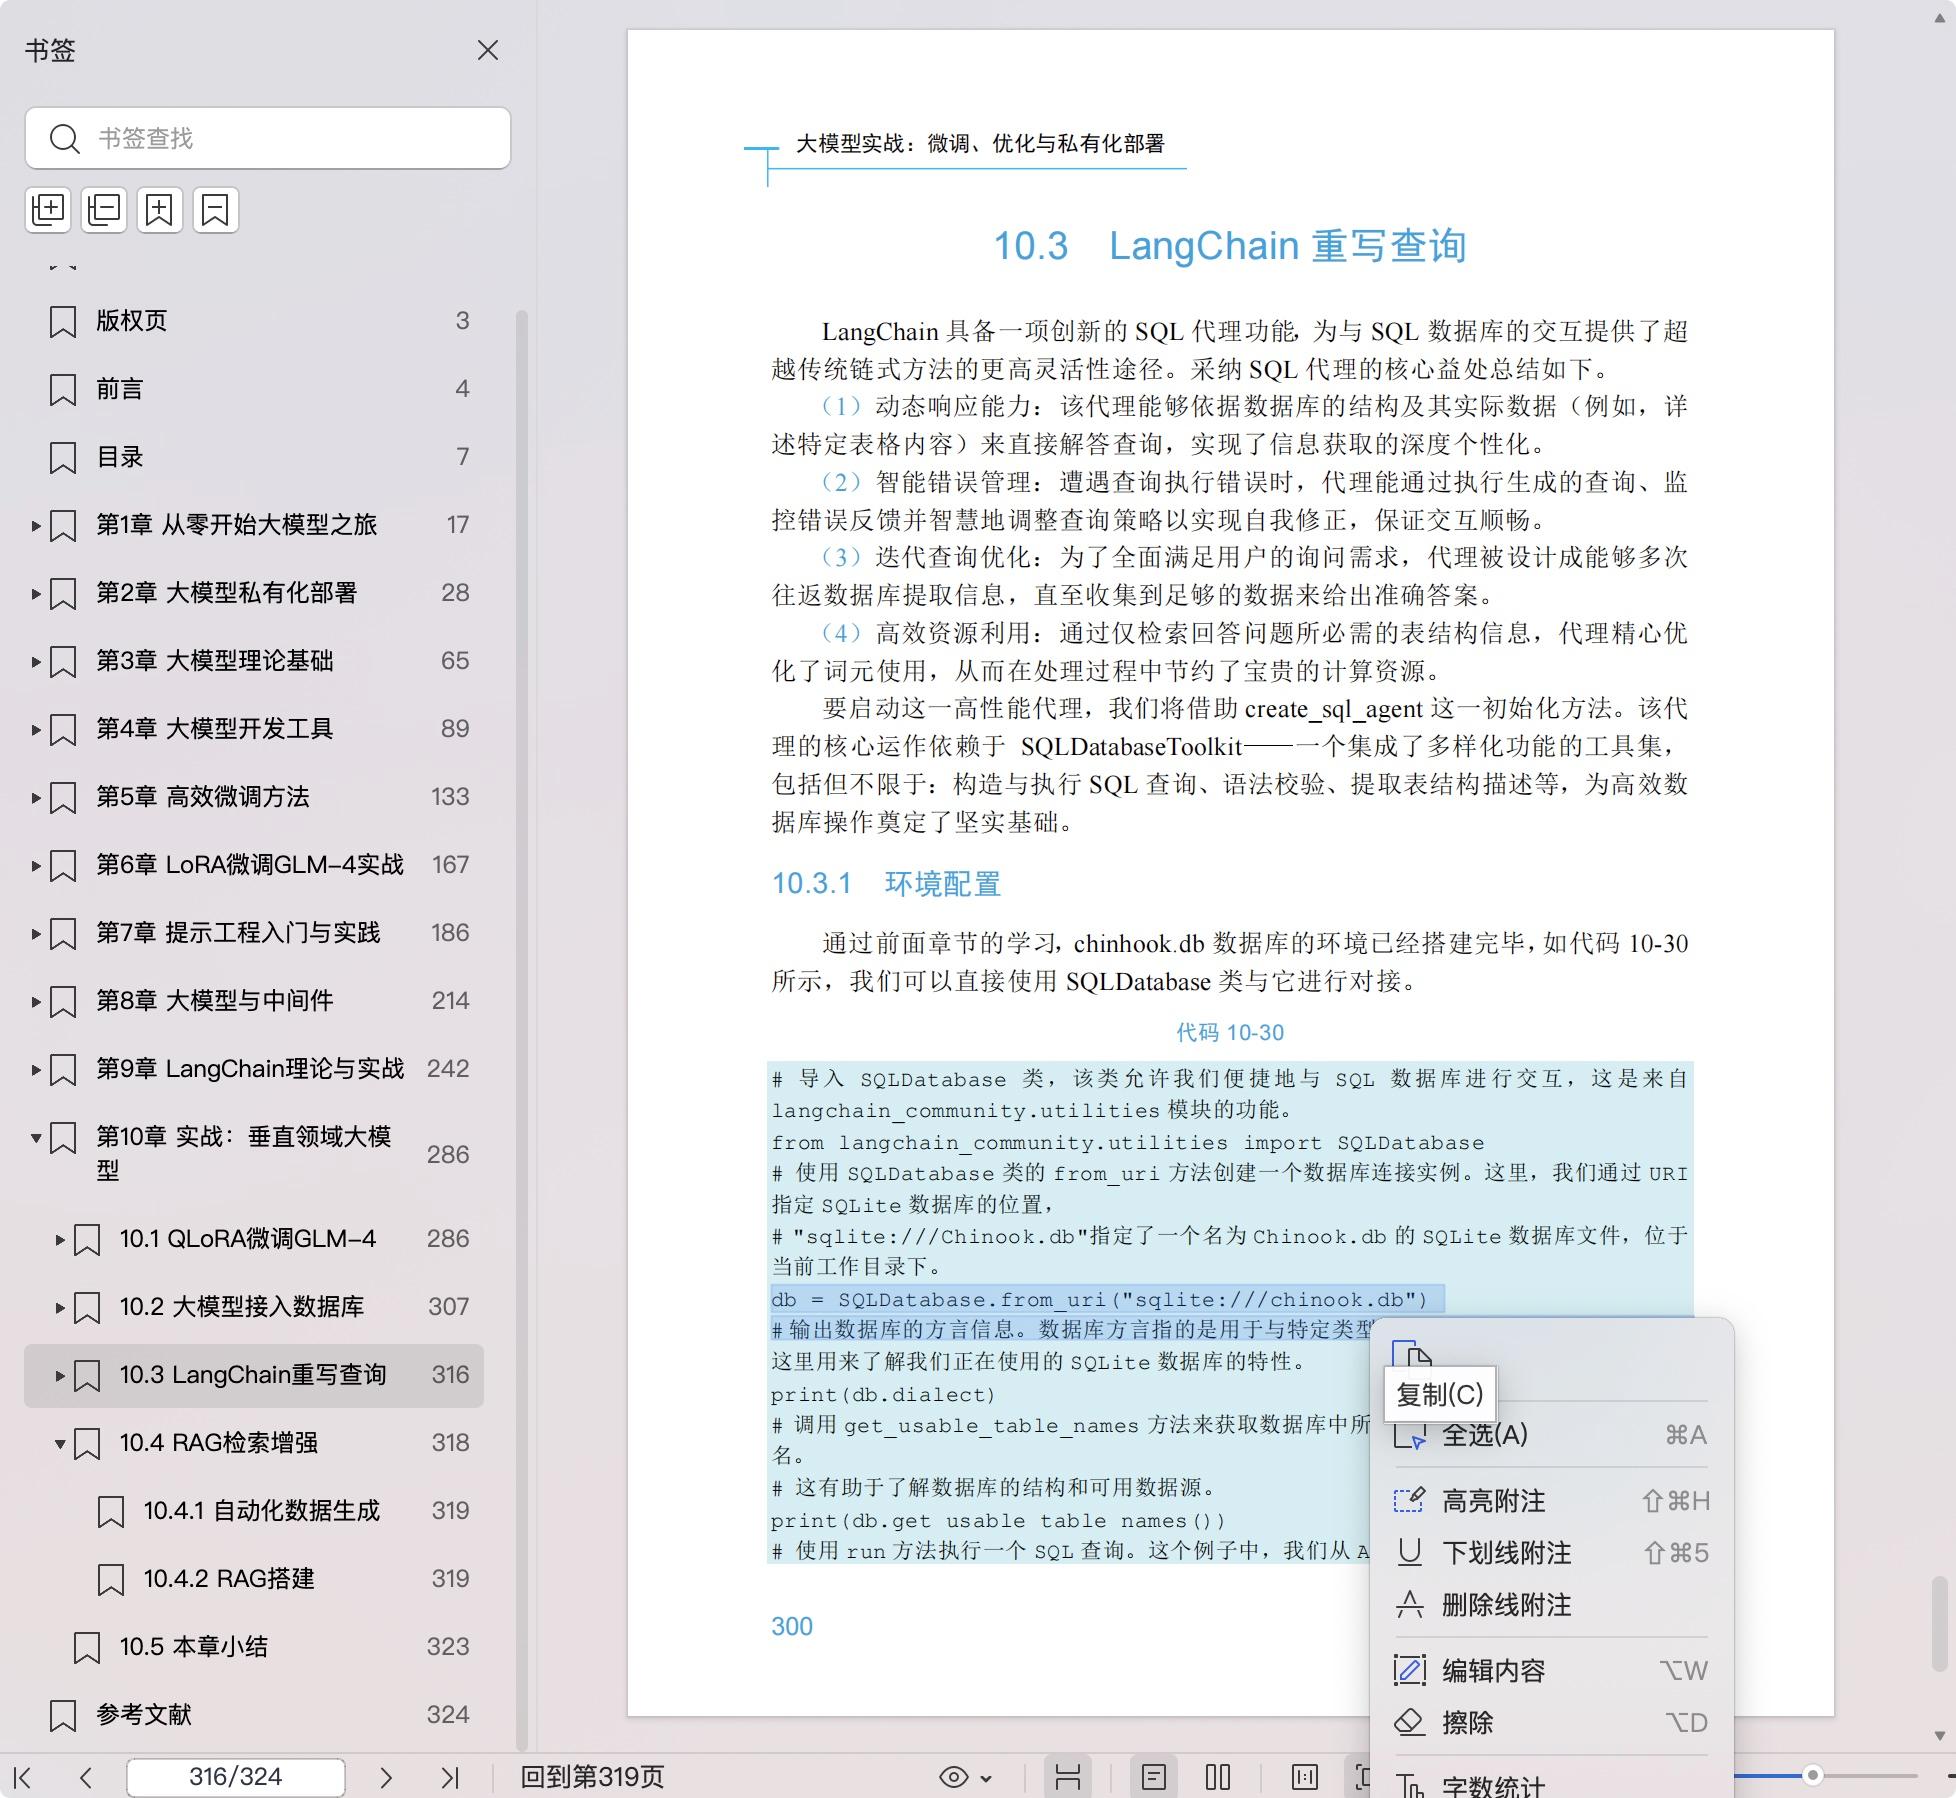Viewport: 1956px width, 1798px height.
Task: Toggle single page view icon
Action: point(1154,1777)
